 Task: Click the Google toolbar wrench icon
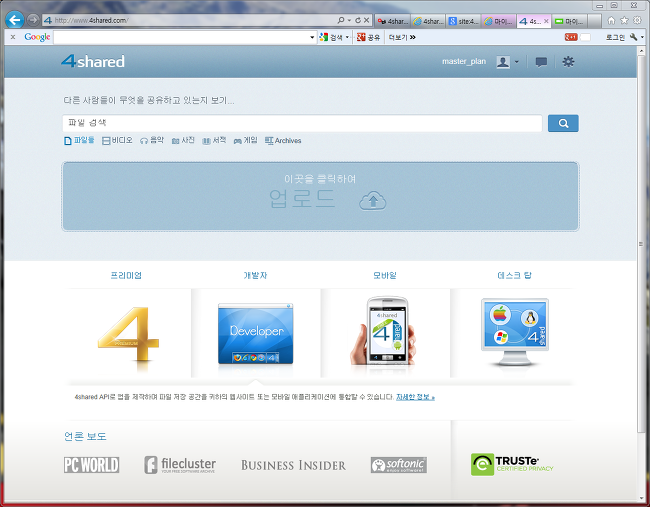click(633, 37)
